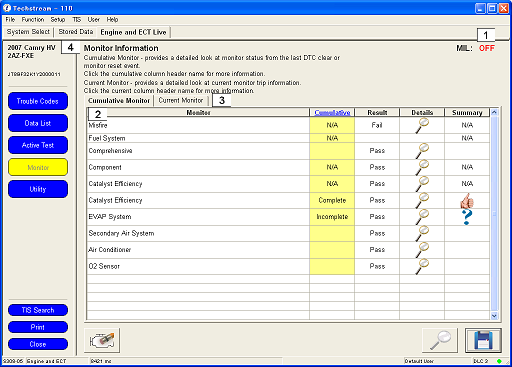Click the Monitor column header
The height and width of the screenshot is (367, 512).
(x=198, y=113)
